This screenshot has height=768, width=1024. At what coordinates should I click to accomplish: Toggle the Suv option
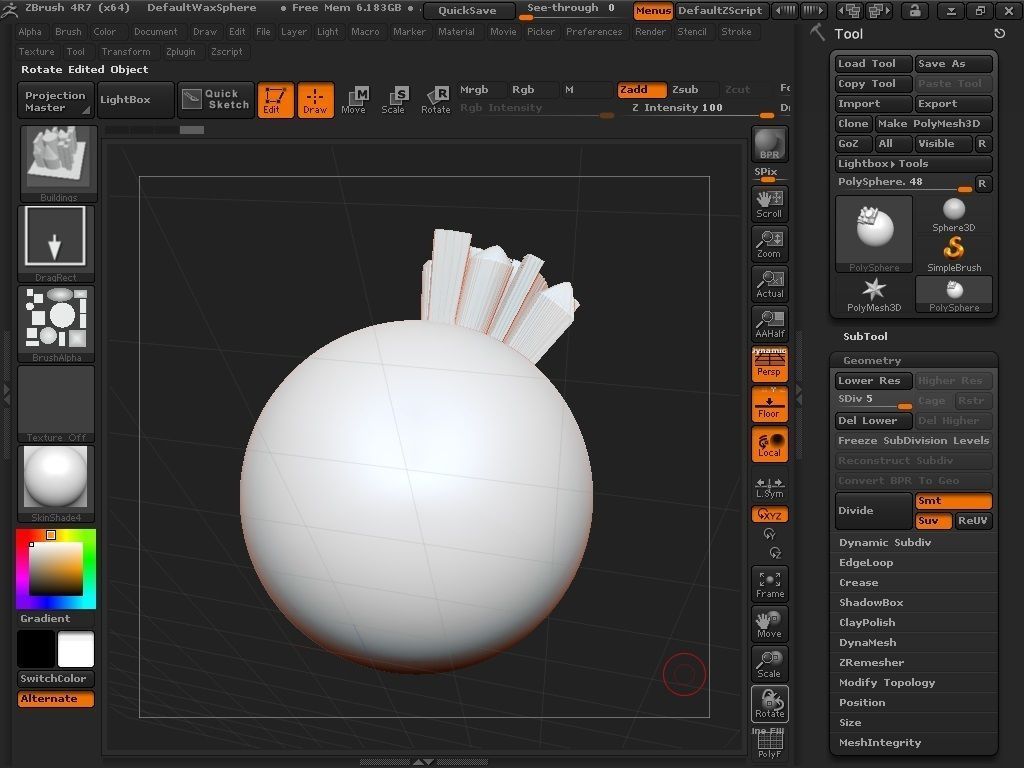[933, 520]
